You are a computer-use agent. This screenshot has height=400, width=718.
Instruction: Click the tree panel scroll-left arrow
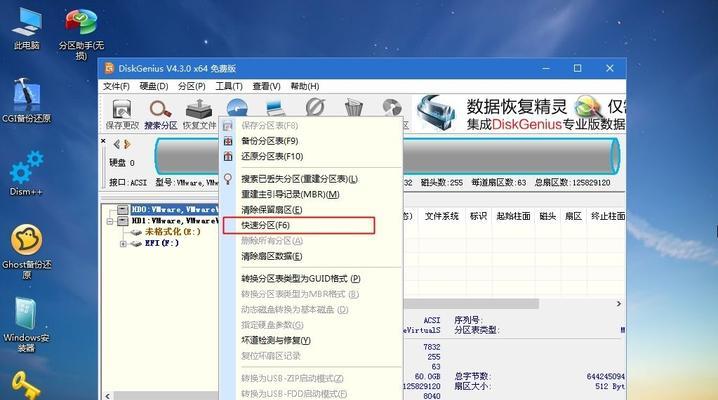click(x=108, y=396)
